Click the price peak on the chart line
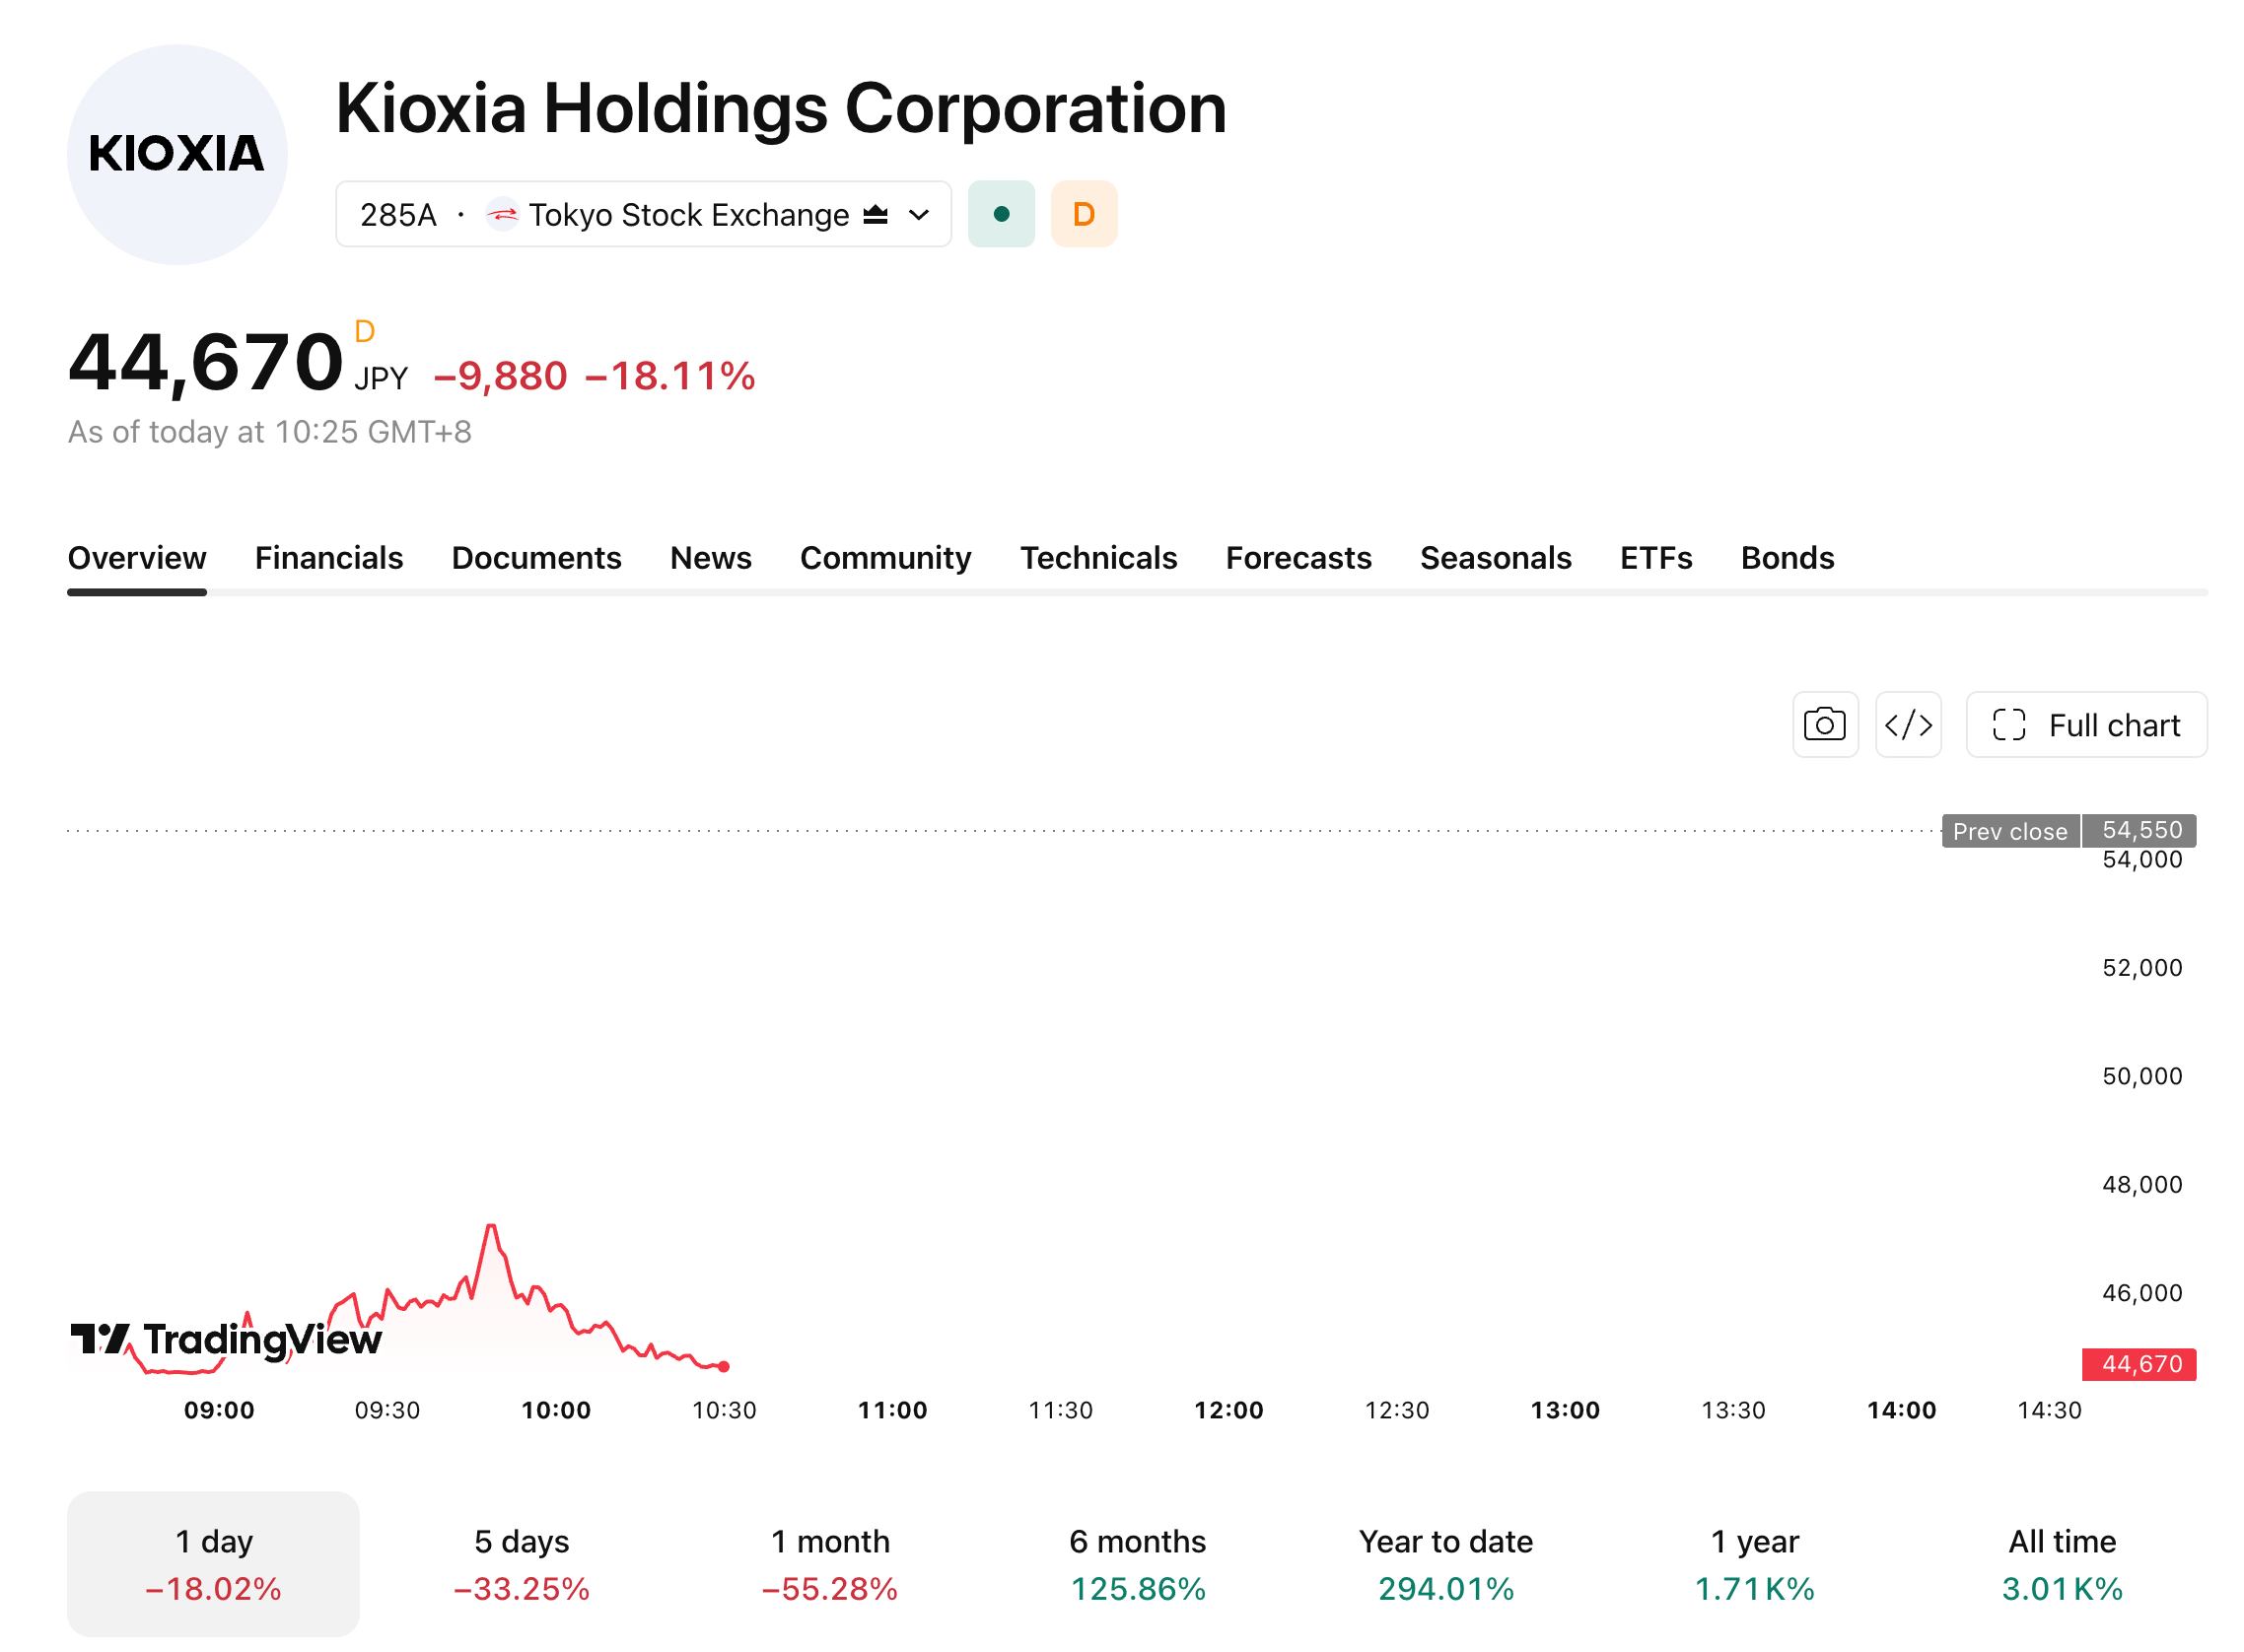The image size is (2244, 1652). pyautogui.click(x=491, y=1226)
